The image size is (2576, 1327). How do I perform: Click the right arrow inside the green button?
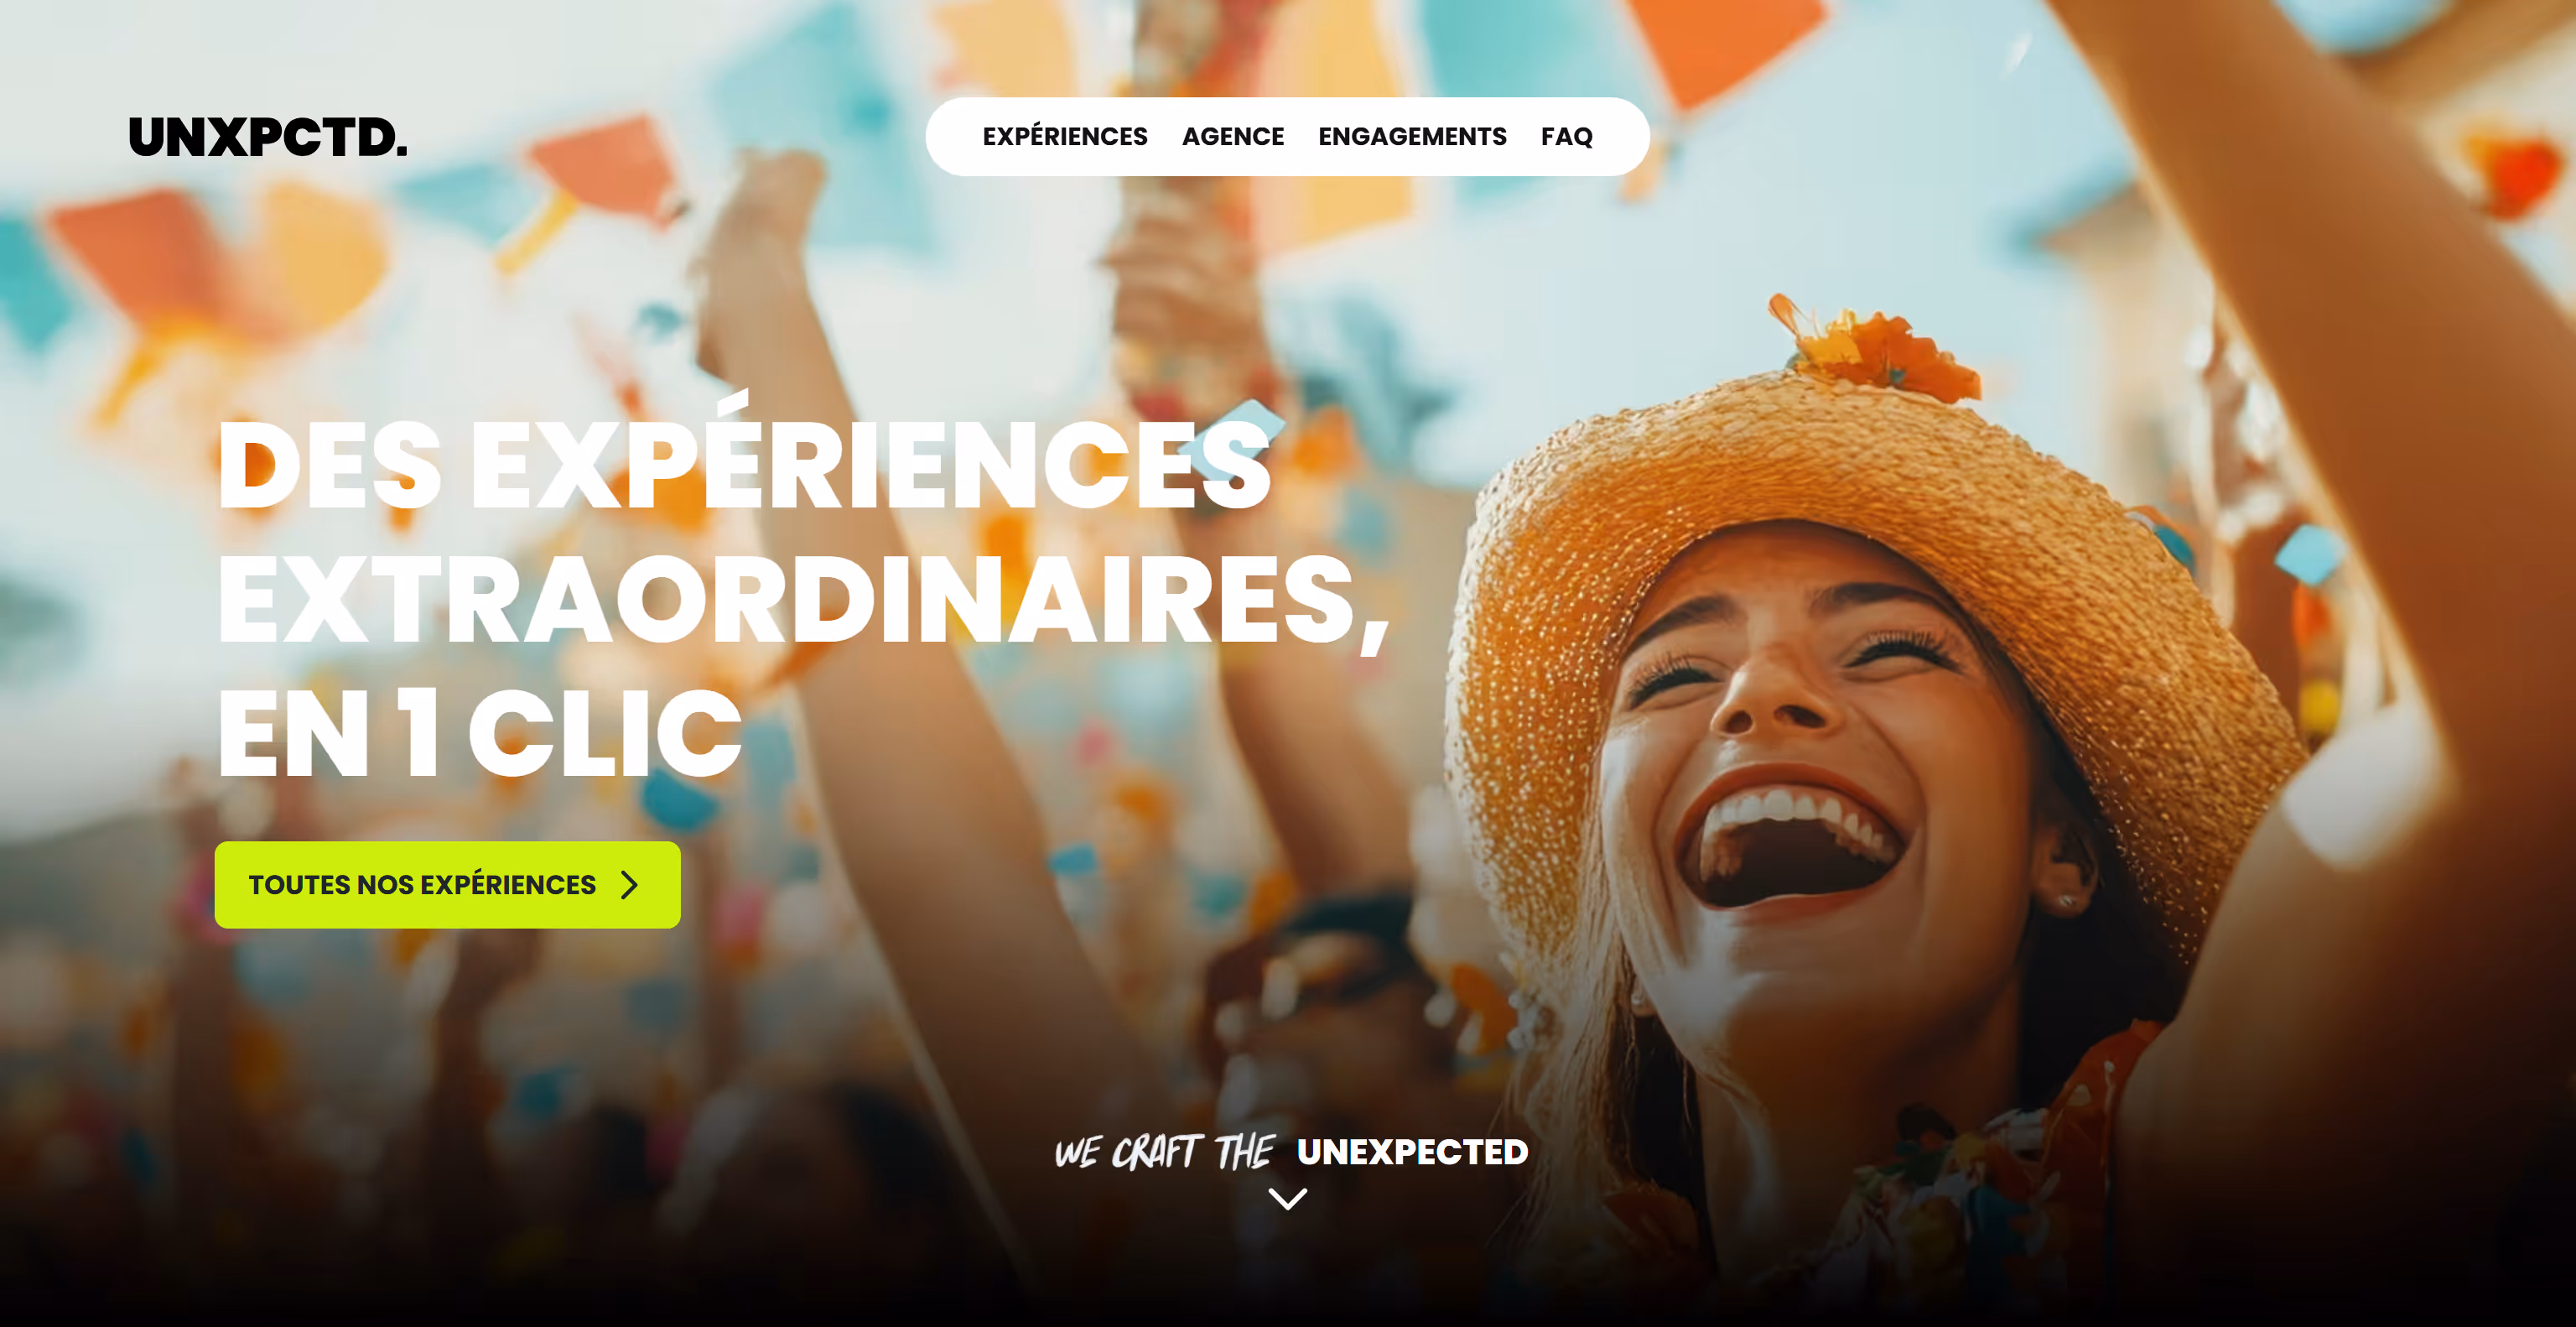(629, 885)
